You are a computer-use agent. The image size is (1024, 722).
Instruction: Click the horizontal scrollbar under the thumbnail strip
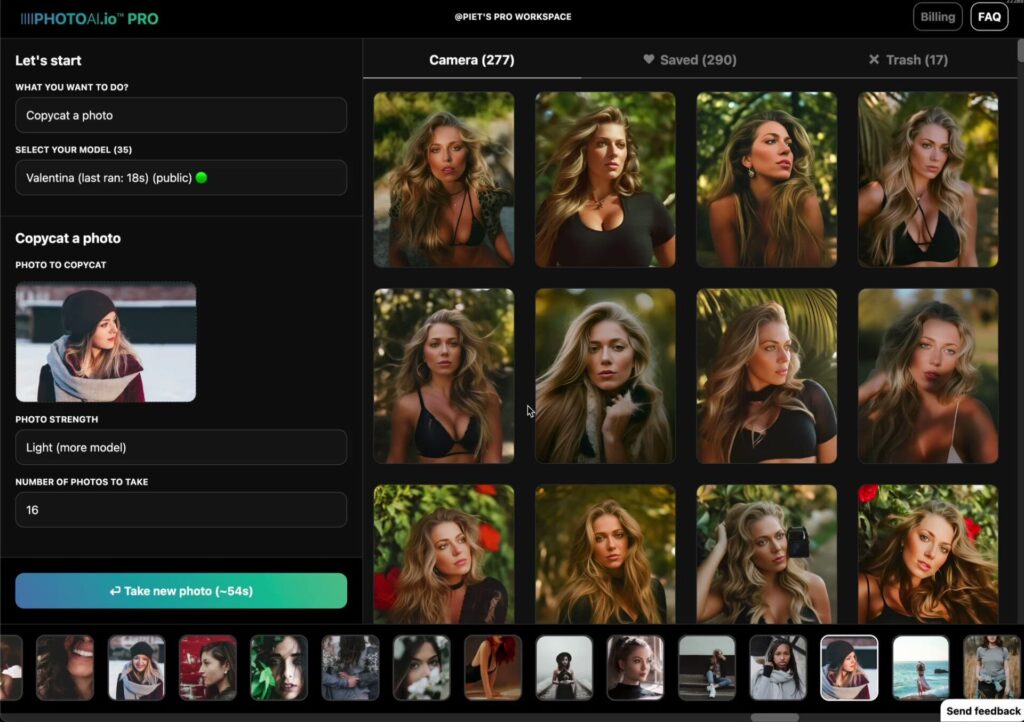coord(775,717)
